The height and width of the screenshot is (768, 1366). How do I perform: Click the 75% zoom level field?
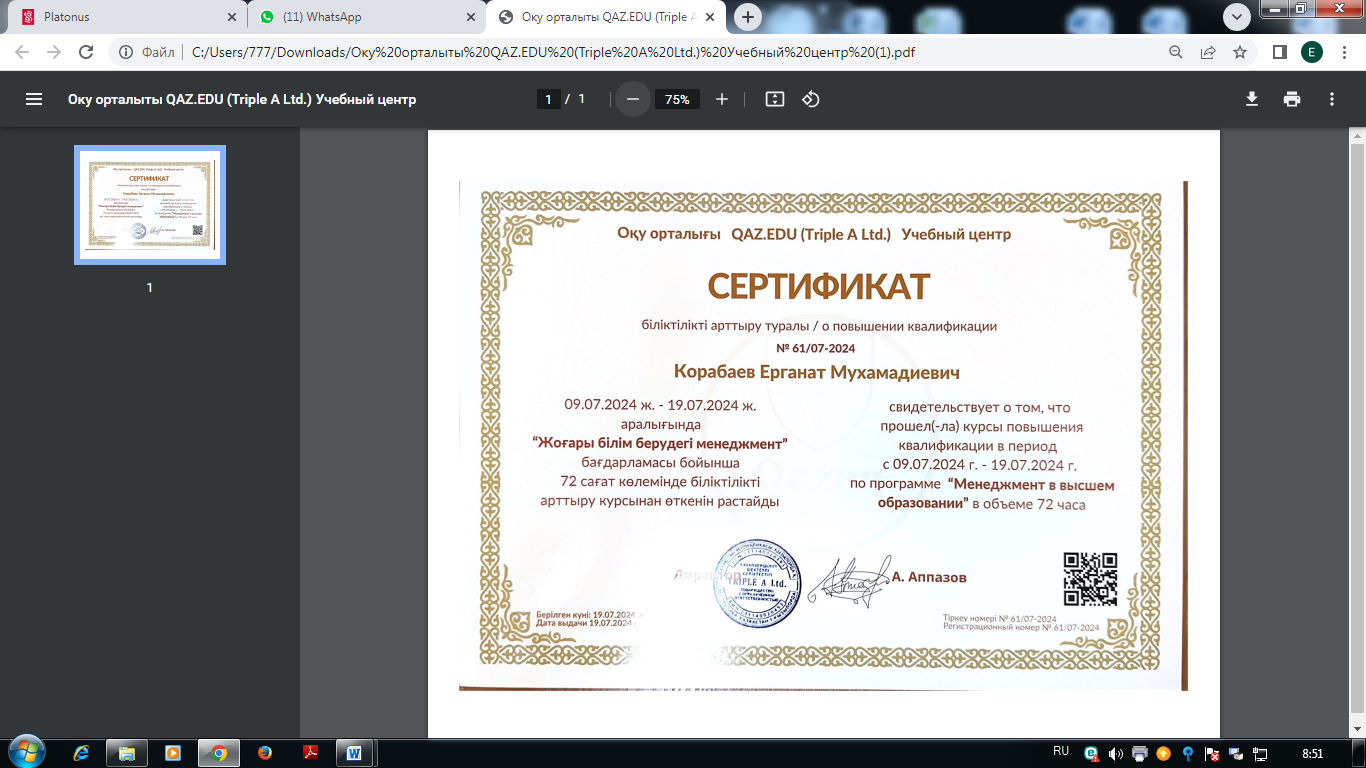coord(677,99)
